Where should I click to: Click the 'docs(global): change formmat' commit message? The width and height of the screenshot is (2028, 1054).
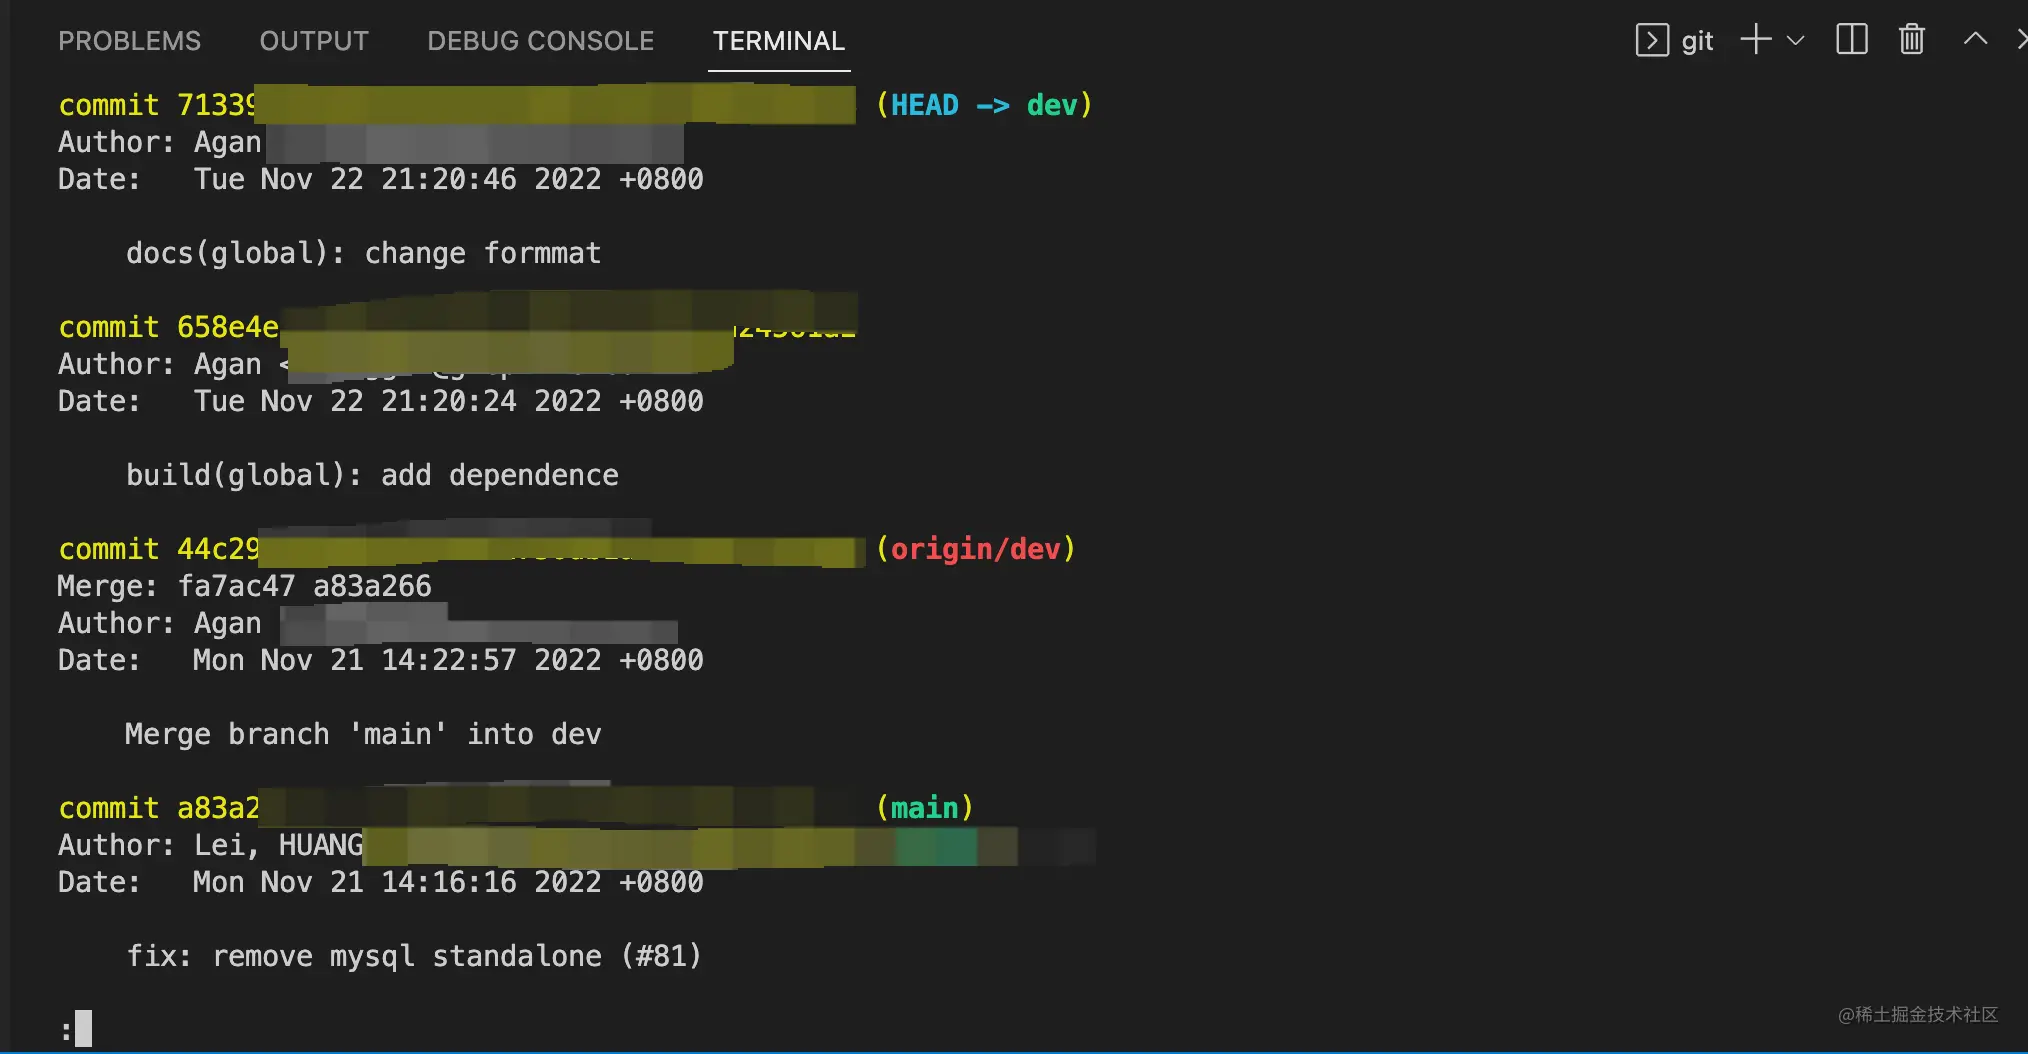(x=363, y=253)
